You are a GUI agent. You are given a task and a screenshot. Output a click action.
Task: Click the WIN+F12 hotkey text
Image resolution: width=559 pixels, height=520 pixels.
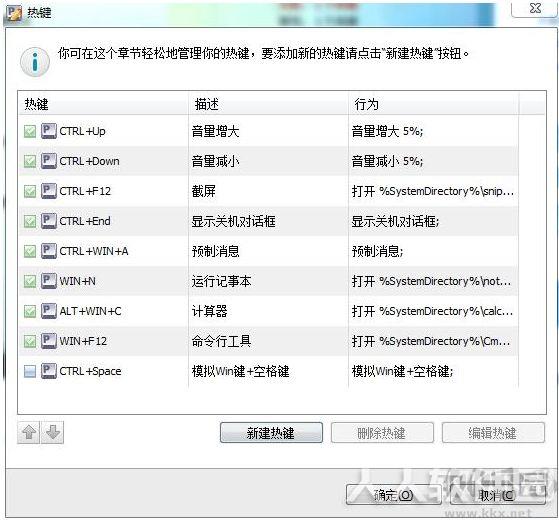click(83, 341)
